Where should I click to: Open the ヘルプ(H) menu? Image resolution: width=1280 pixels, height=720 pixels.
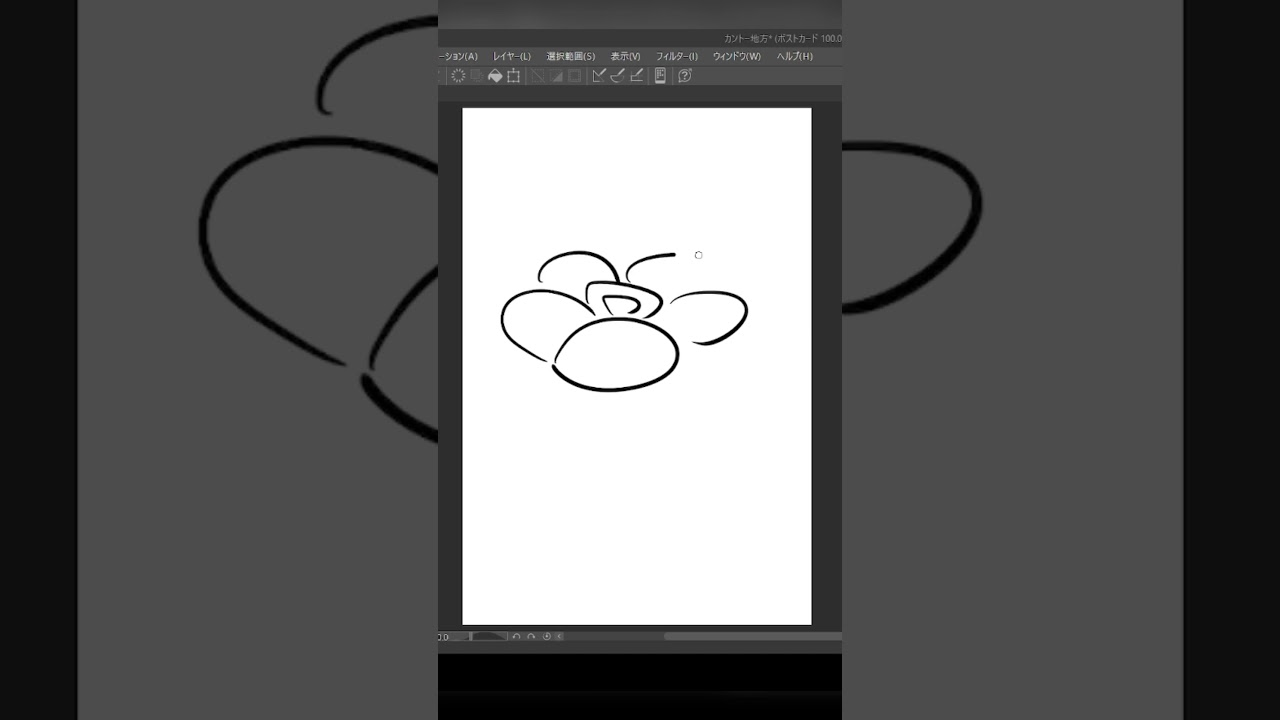(795, 57)
